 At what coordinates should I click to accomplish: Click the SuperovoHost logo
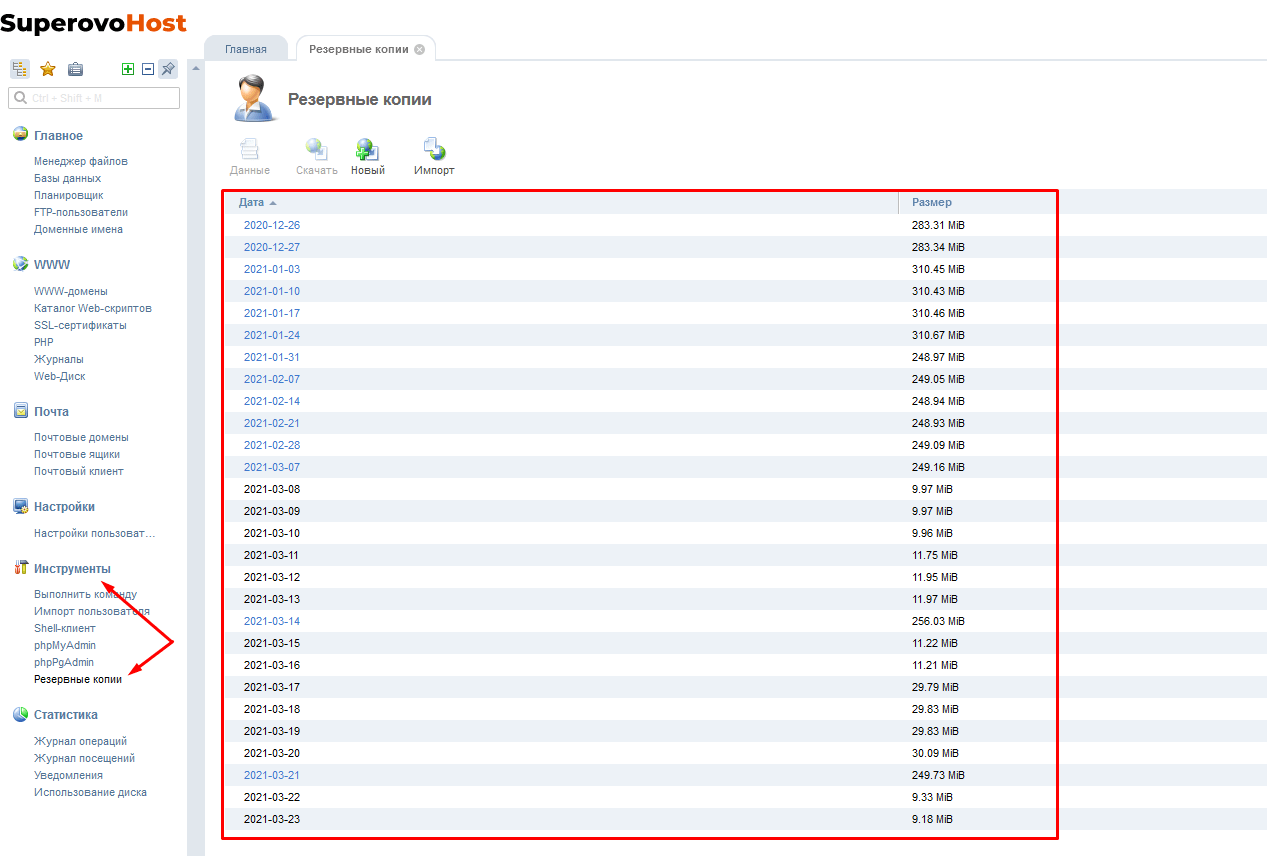[93, 22]
